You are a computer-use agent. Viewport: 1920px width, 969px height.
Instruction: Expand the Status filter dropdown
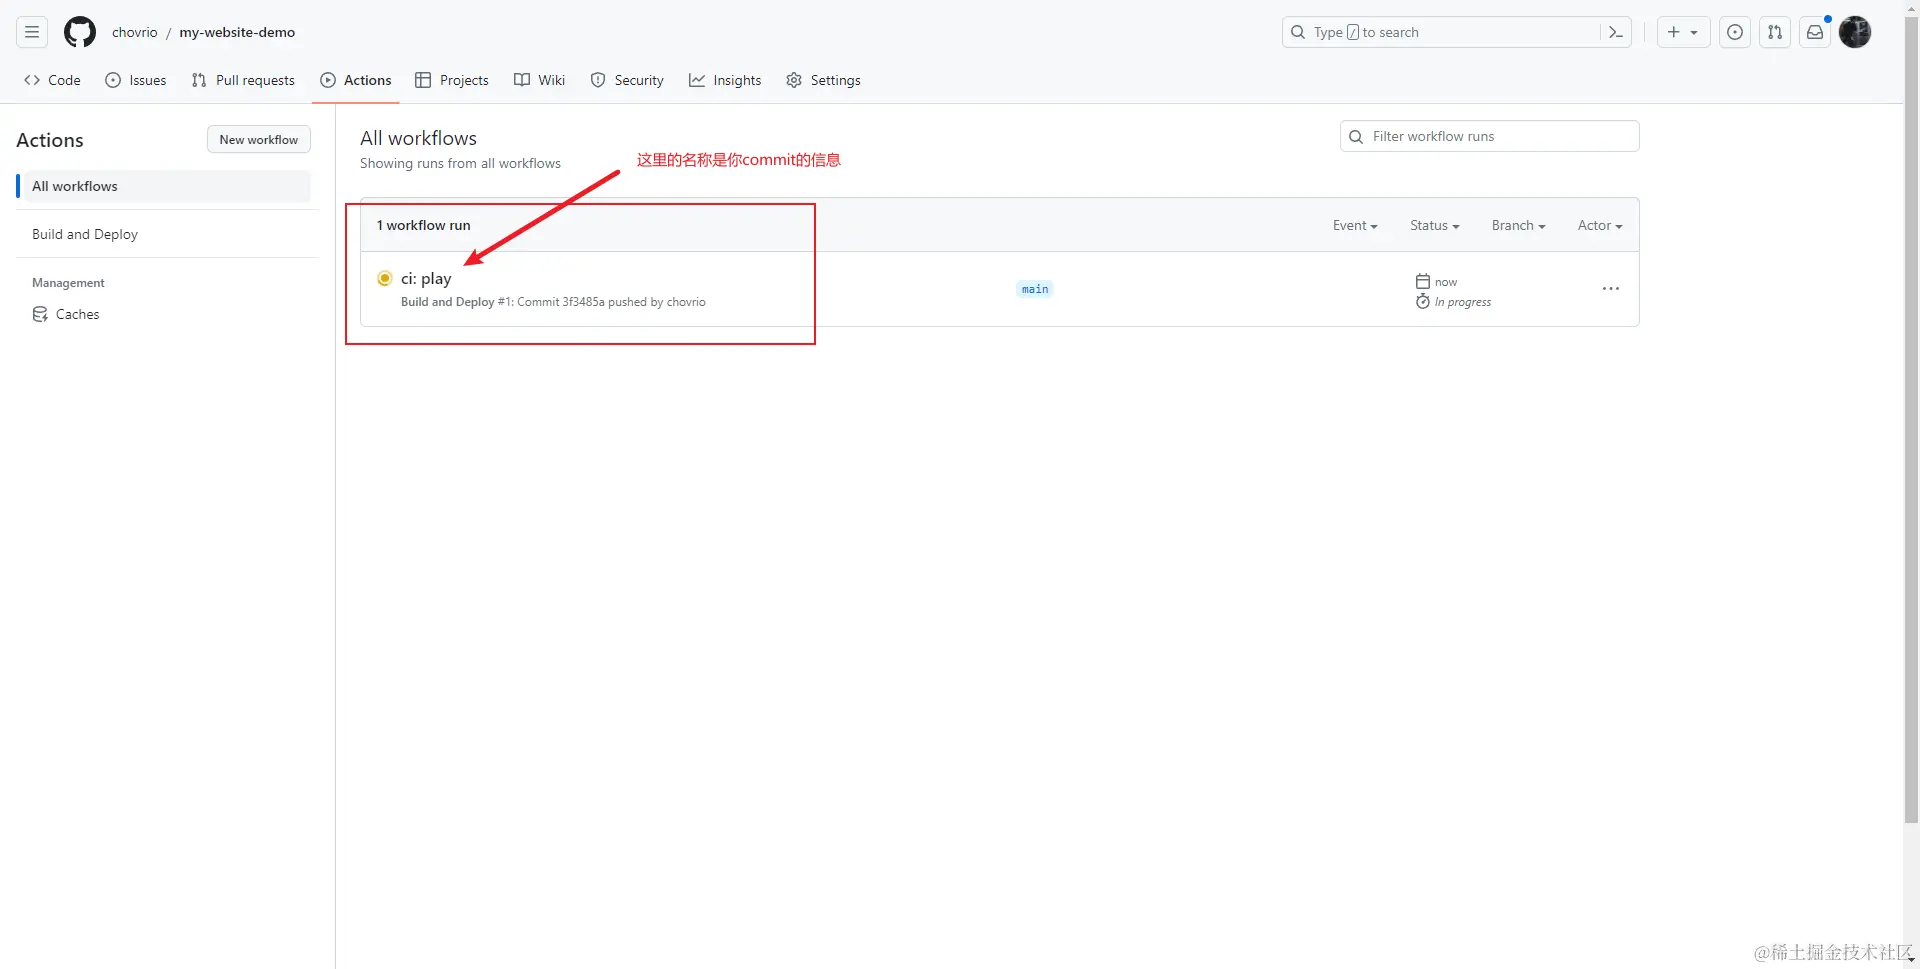(x=1435, y=226)
